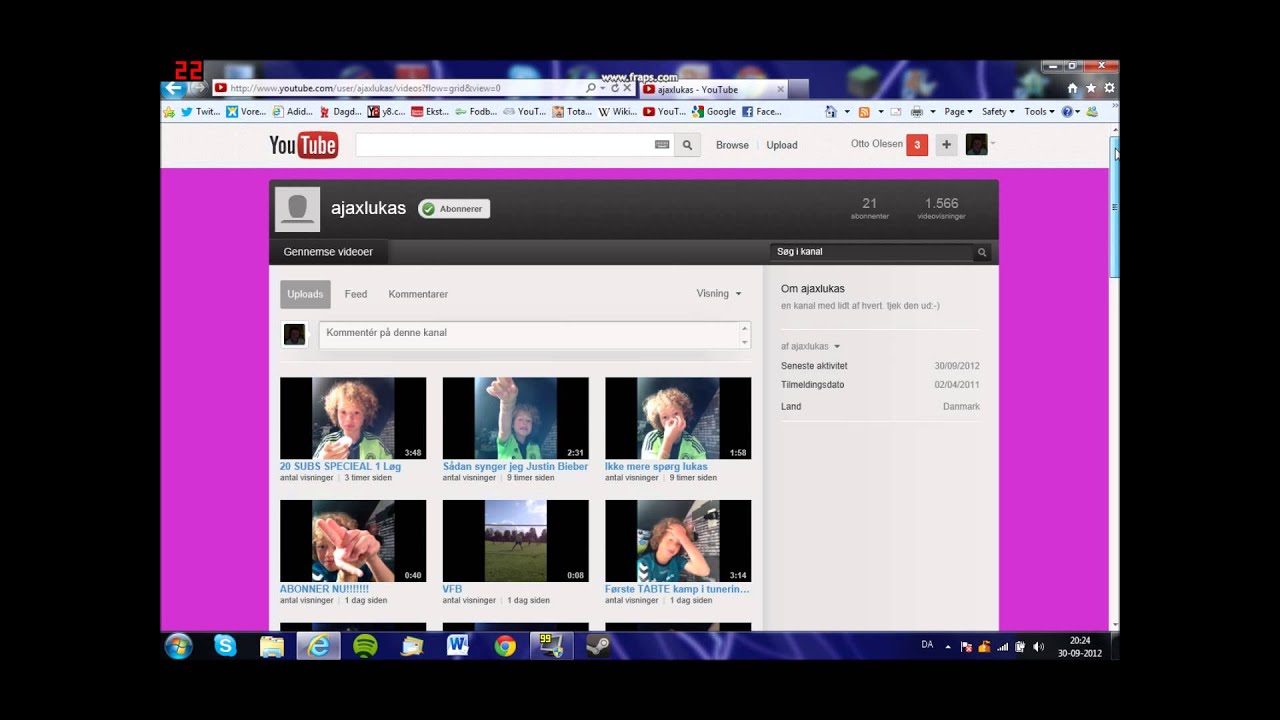Image resolution: width=1280 pixels, height=720 pixels.
Task: Click the browser forward arrow
Action: (x=198, y=88)
